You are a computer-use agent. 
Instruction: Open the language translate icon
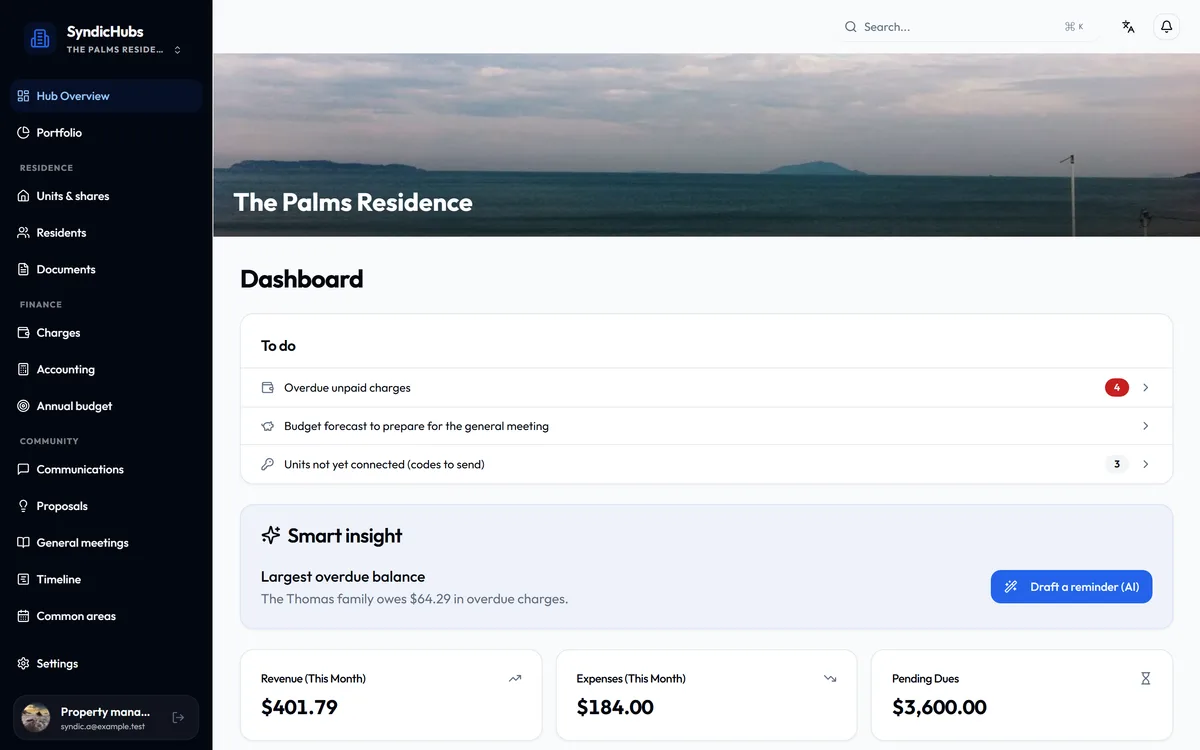(x=1128, y=27)
